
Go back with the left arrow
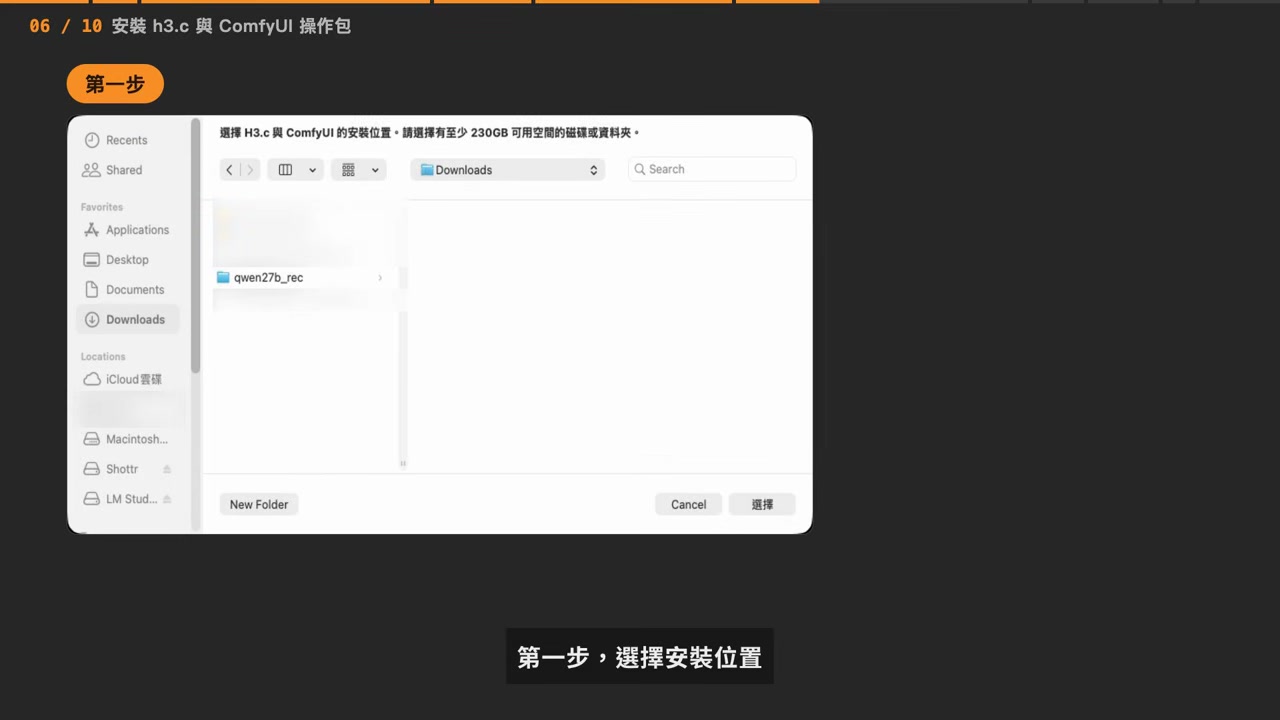click(x=229, y=170)
